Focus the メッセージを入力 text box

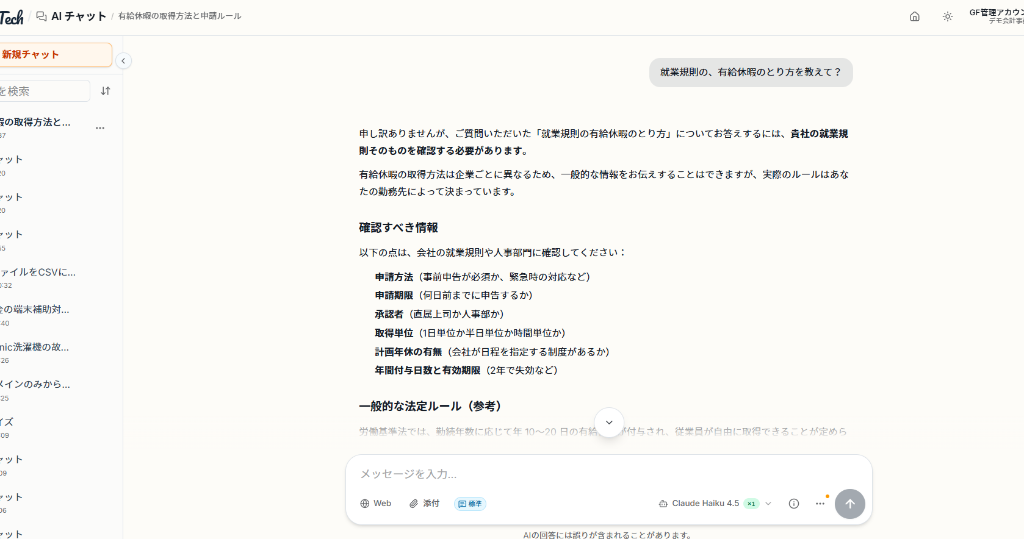pos(608,474)
